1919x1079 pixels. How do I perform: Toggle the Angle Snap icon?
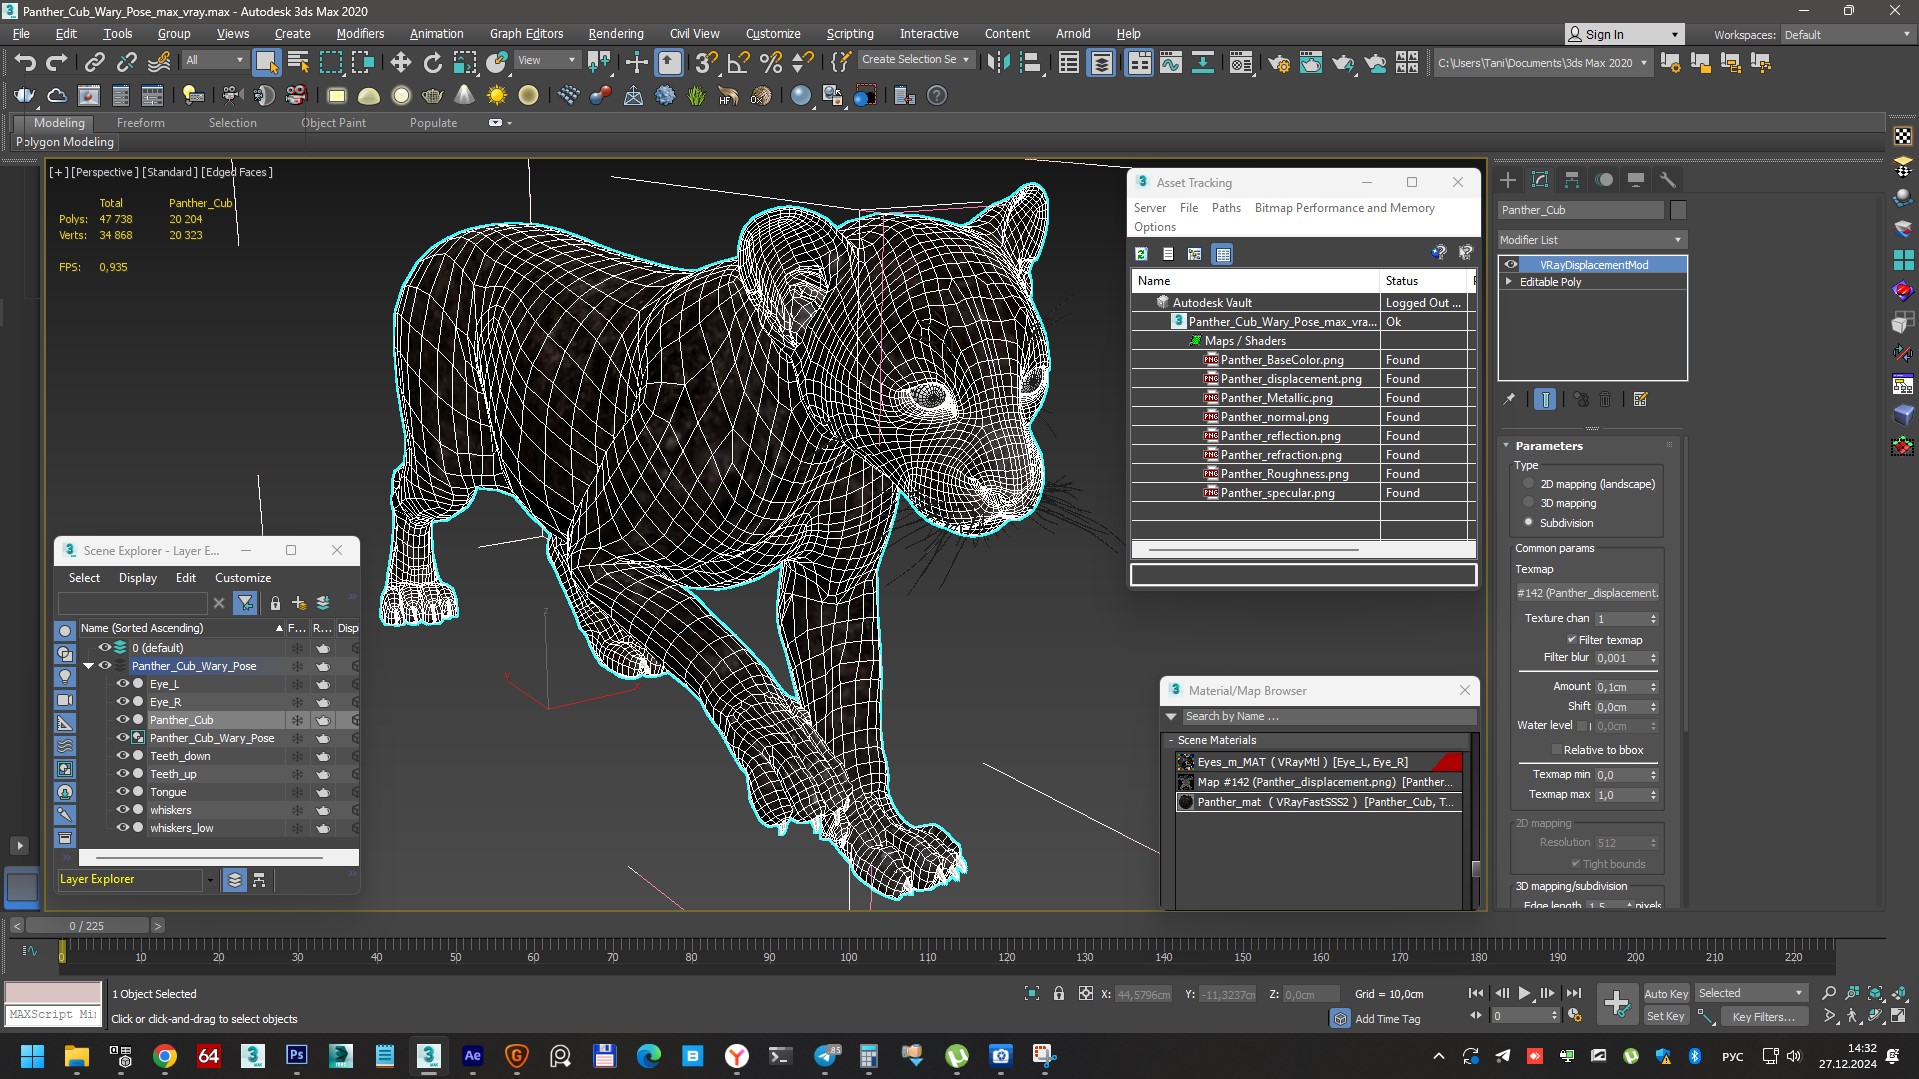[x=738, y=63]
